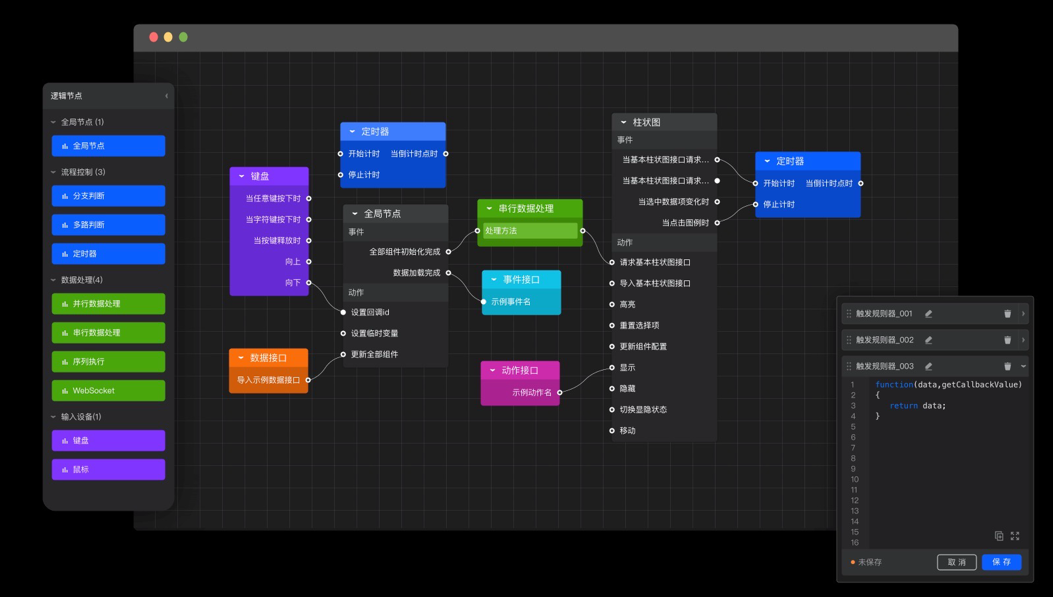
Task: Delete 触发规则器_003 with its trash icon
Action: click(x=1007, y=366)
